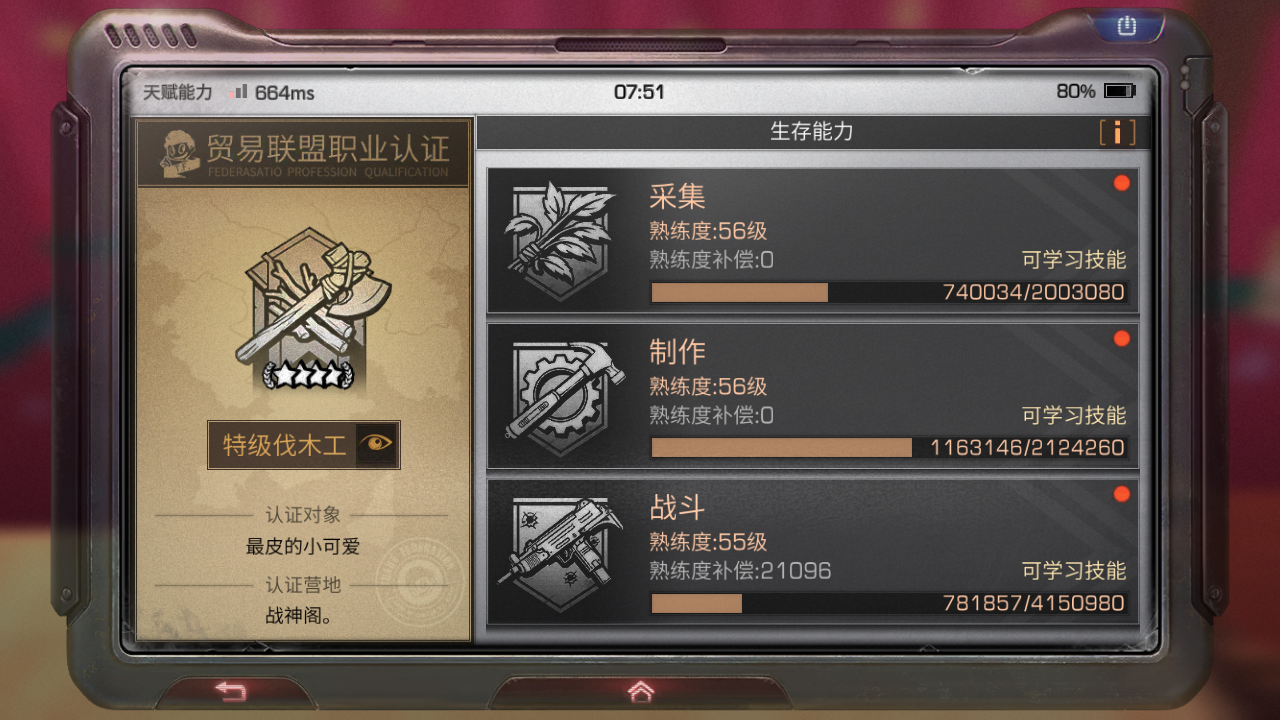Image resolution: width=1280 pixels, height=720 pixels.
Task: Tap the 特级伐木工 title button
Action: coord(304,445)
